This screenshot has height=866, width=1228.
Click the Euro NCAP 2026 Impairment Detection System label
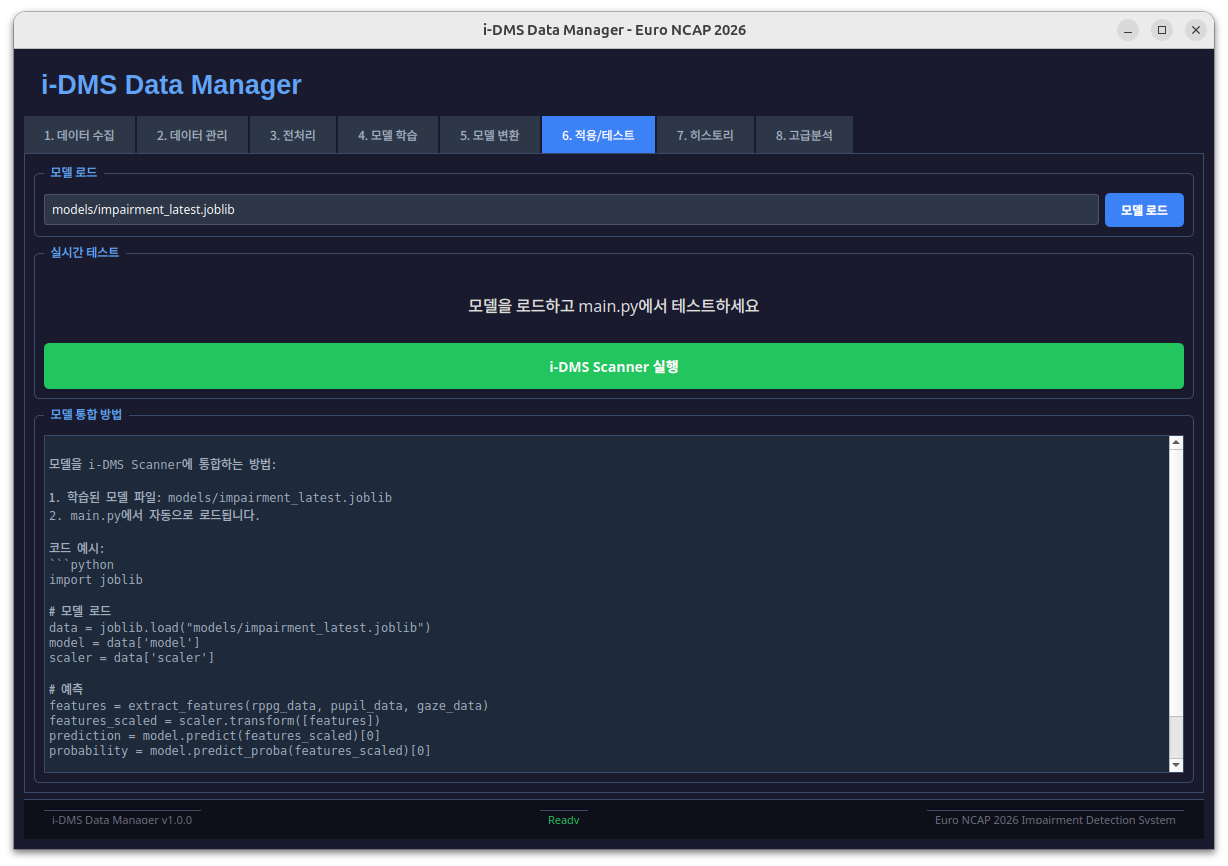tap(1054, 818)
